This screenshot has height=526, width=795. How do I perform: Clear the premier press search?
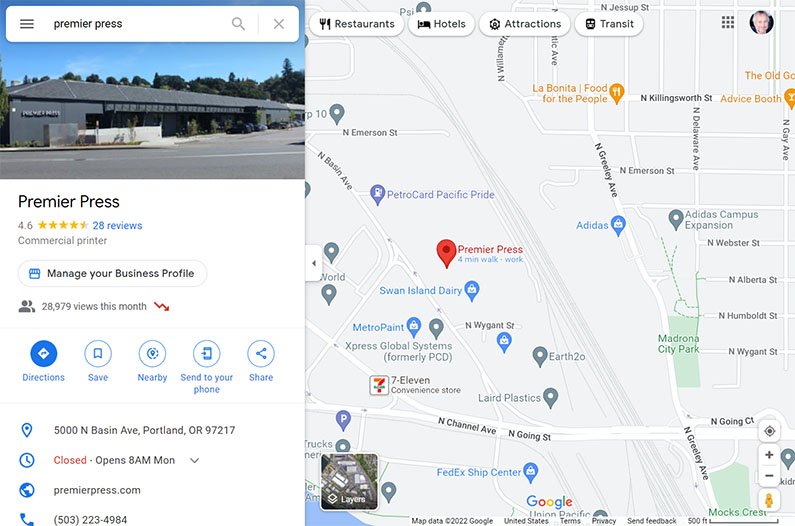click(279, 24)
